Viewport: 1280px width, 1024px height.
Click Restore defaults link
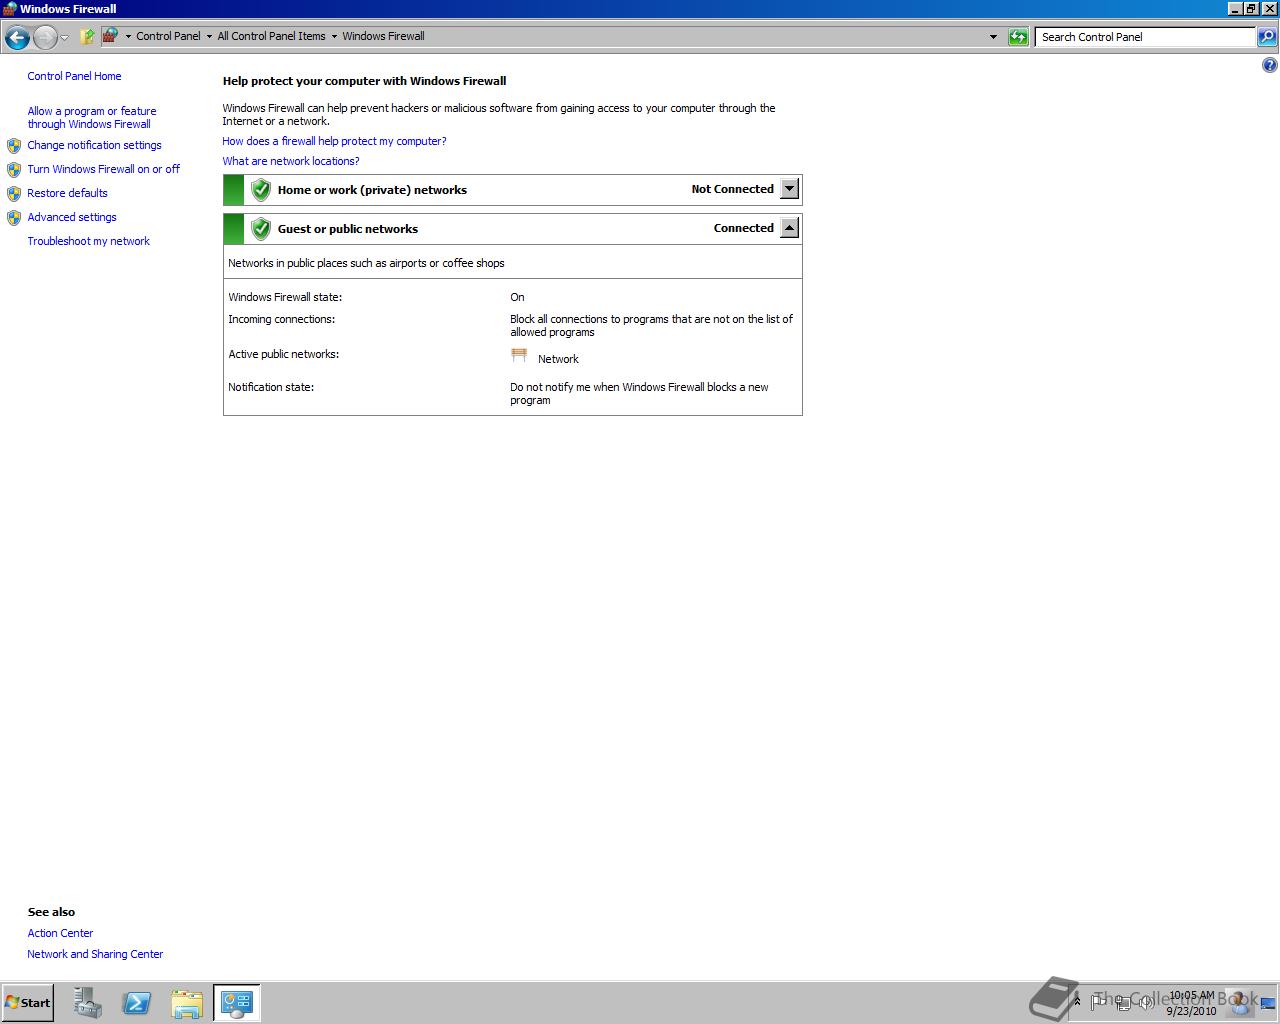tap(67, 193)
